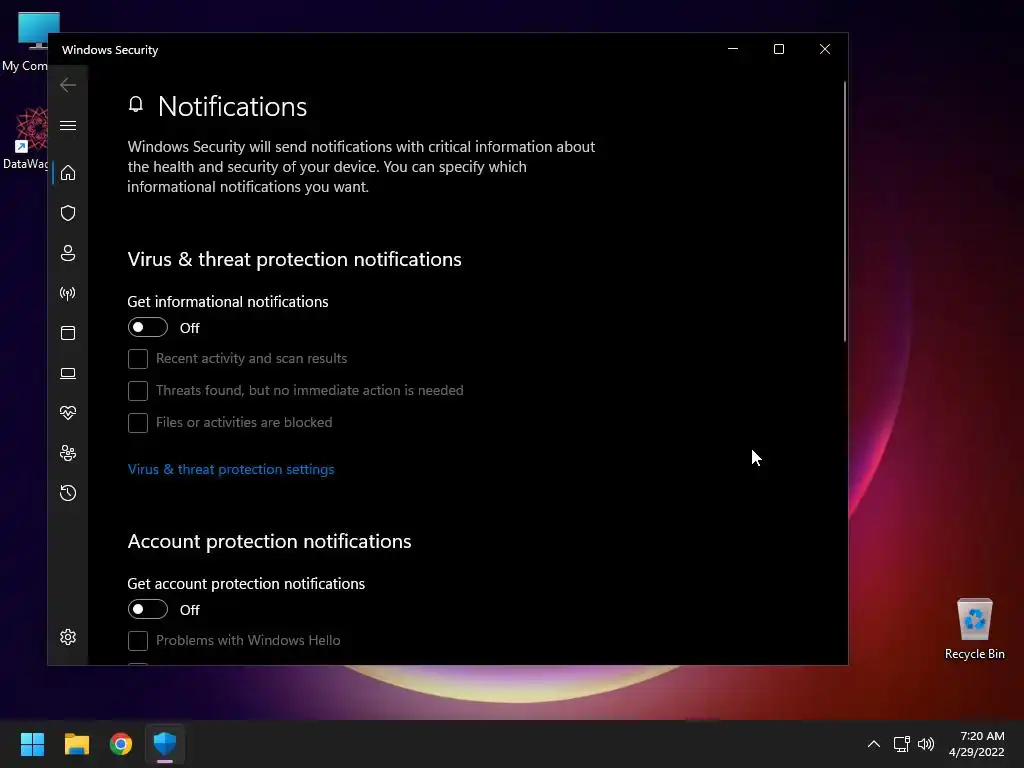Check Problems with Windows Hello
This screenshot has height=768, width=1024.
click(x=138, y=641)
